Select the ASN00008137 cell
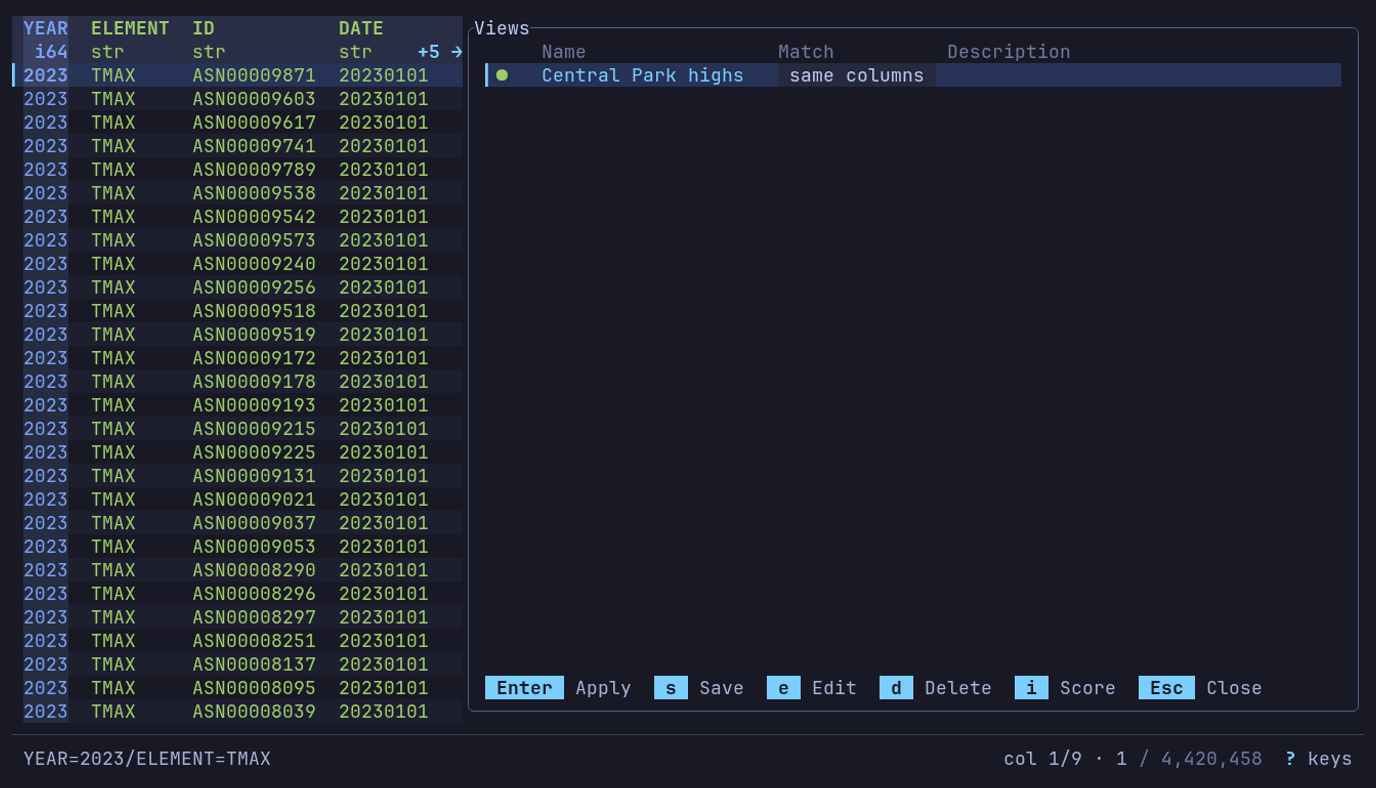The image size is (1376, 788). [254, 665]
